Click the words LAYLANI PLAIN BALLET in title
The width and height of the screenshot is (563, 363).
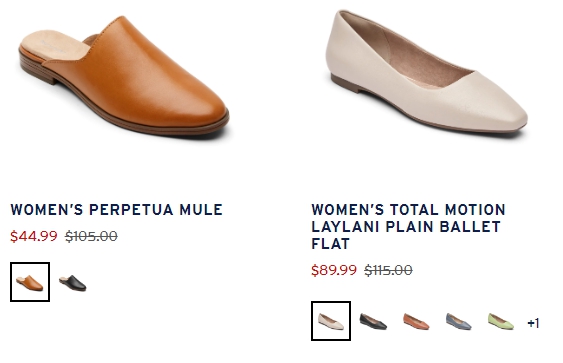click(406, 227)
